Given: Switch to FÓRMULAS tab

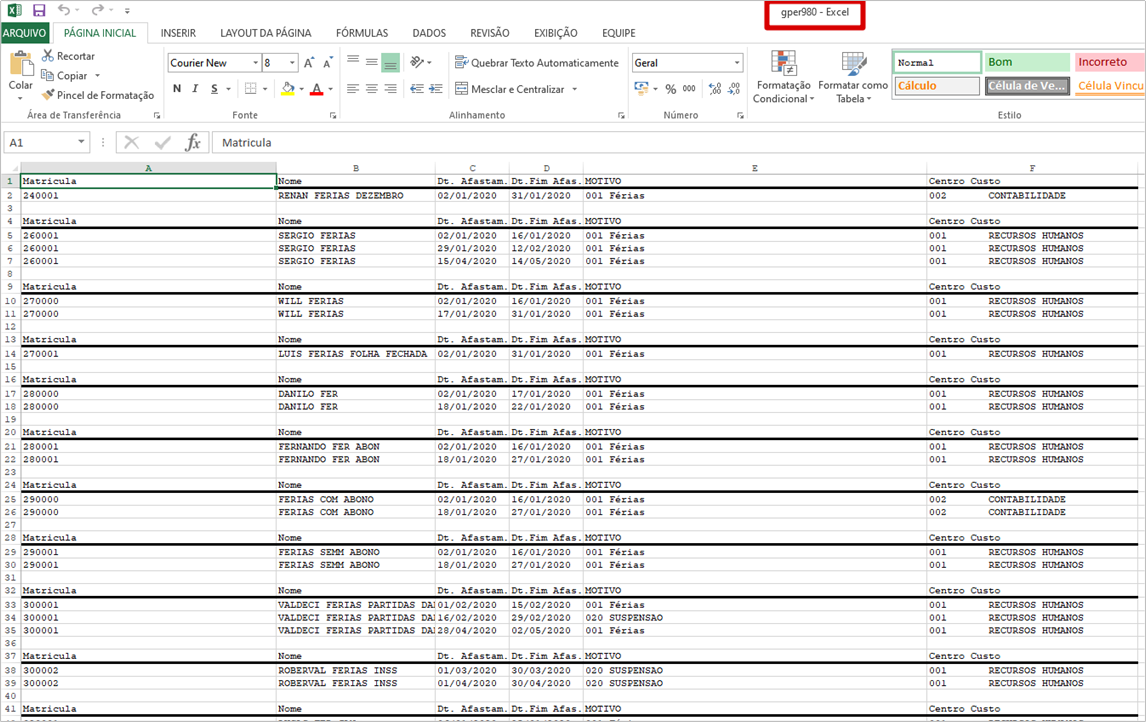Looking at the screenshot, I should [362, 33].
